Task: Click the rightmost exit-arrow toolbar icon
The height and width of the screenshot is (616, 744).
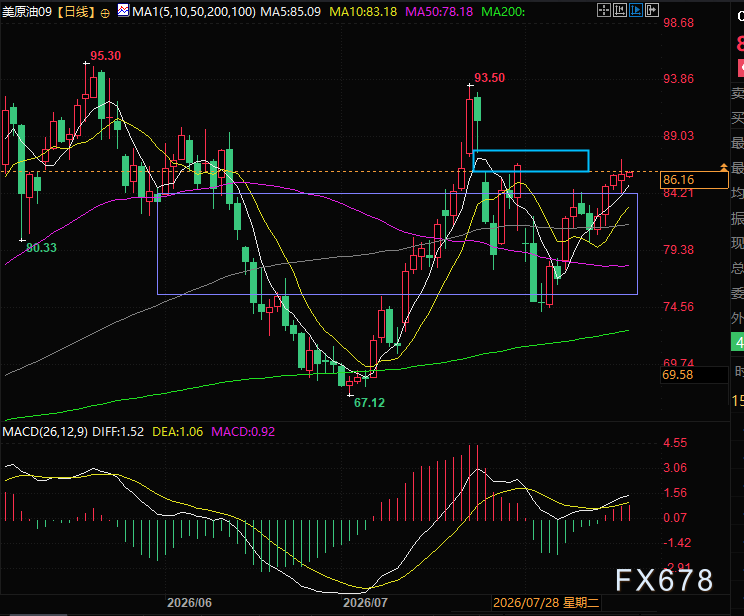Action: [652, 10]
